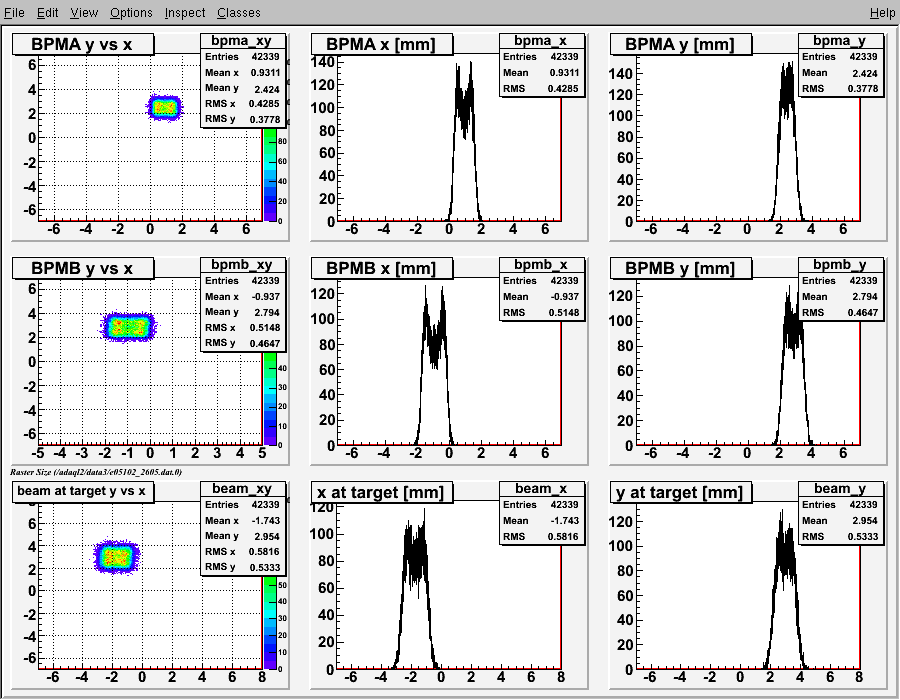The width and height of the screenshot is (900, 700).
Task: Select the 'BPMA y vs x' title box
Action: click(83, 44)
